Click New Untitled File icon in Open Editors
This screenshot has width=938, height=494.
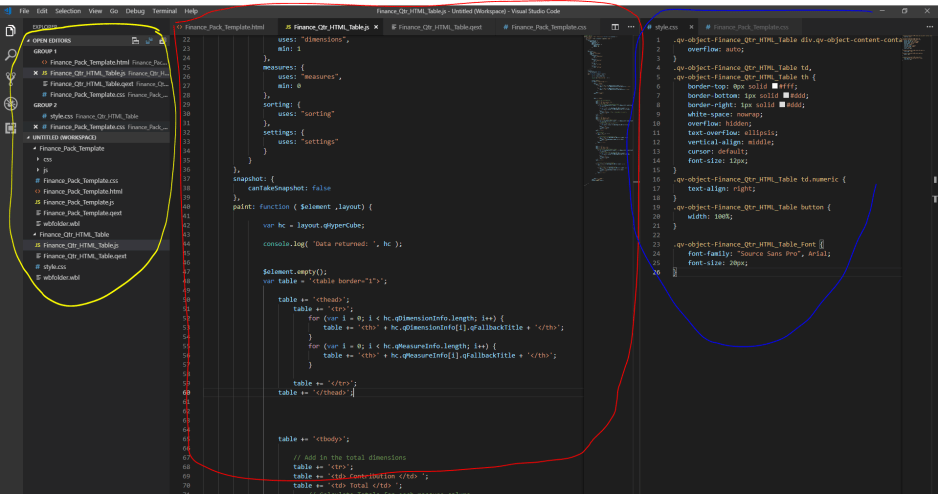135,41
